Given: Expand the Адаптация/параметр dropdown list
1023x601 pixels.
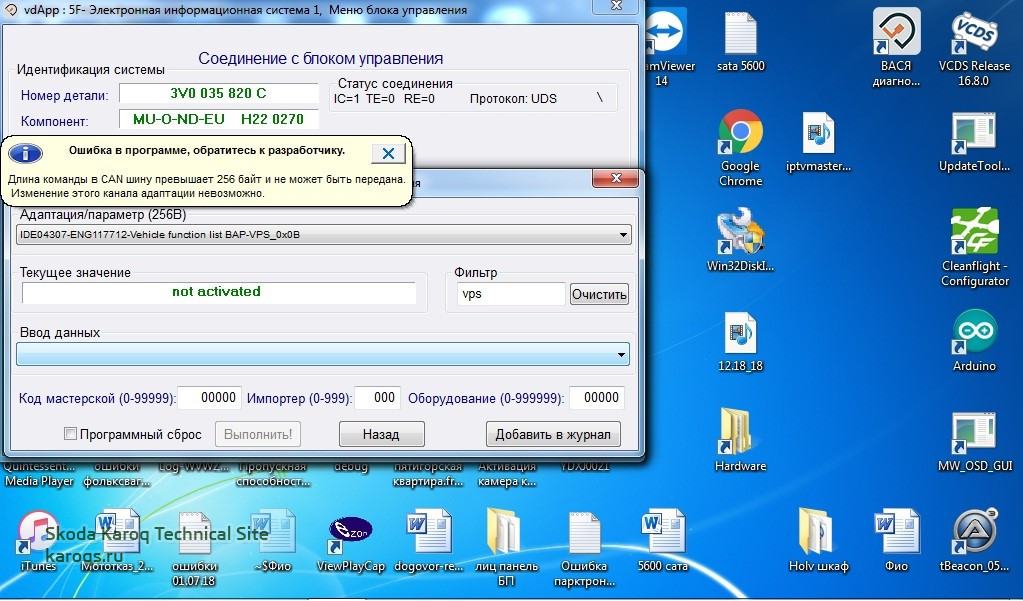Looking at the screenshot, I should [x=623, y=235].
